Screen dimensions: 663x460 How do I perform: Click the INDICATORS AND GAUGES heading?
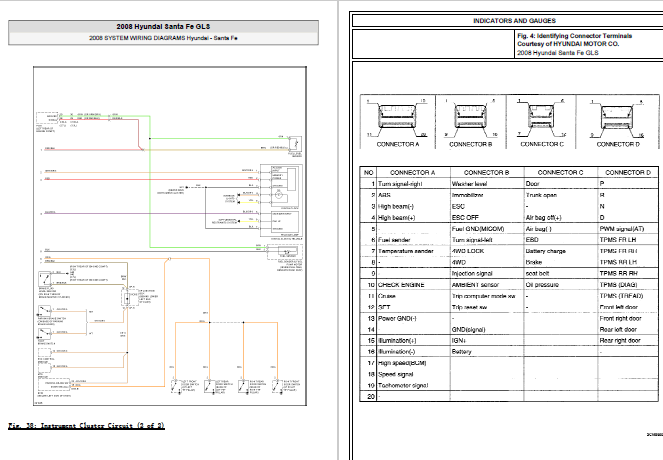pyautogui.click(x=514, y=21)
